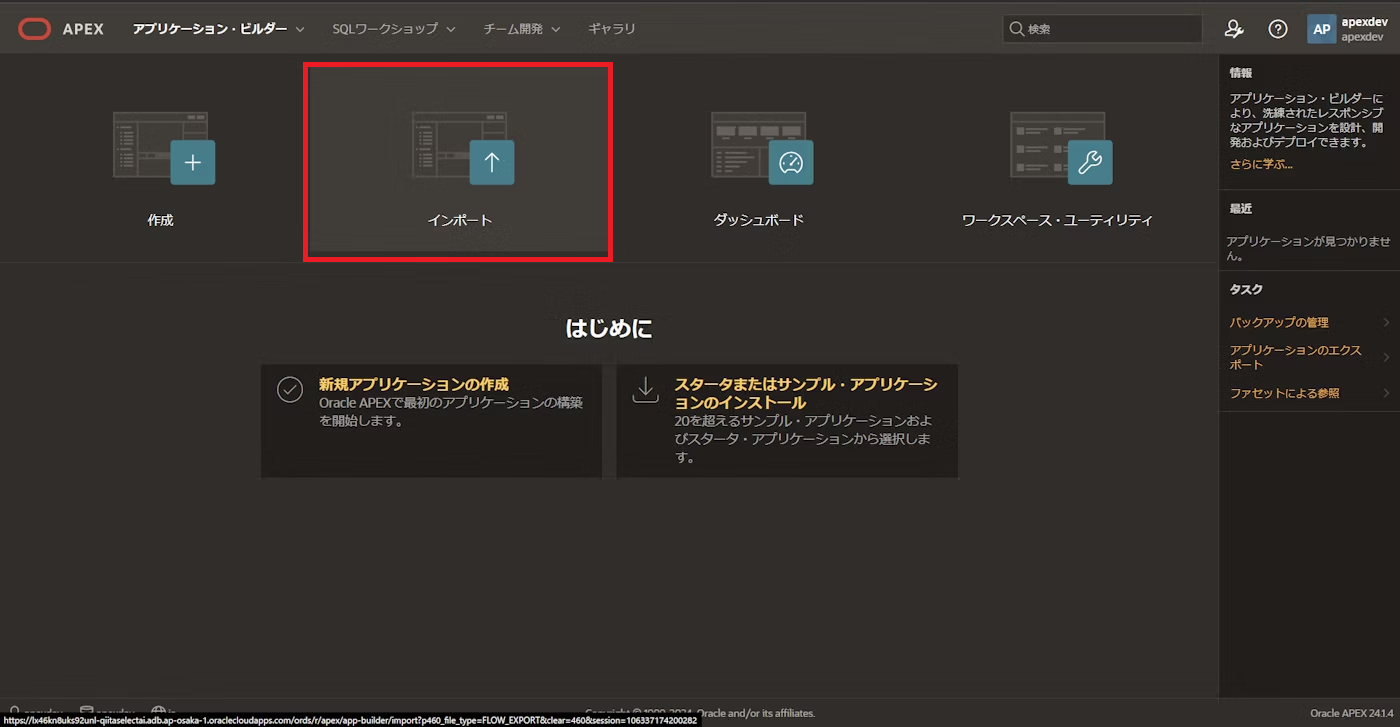The width and height of the screenshot is (1400, 727).
Task: Open the アプリケーションのエクスポート task link
Action: pos(1296,356)
